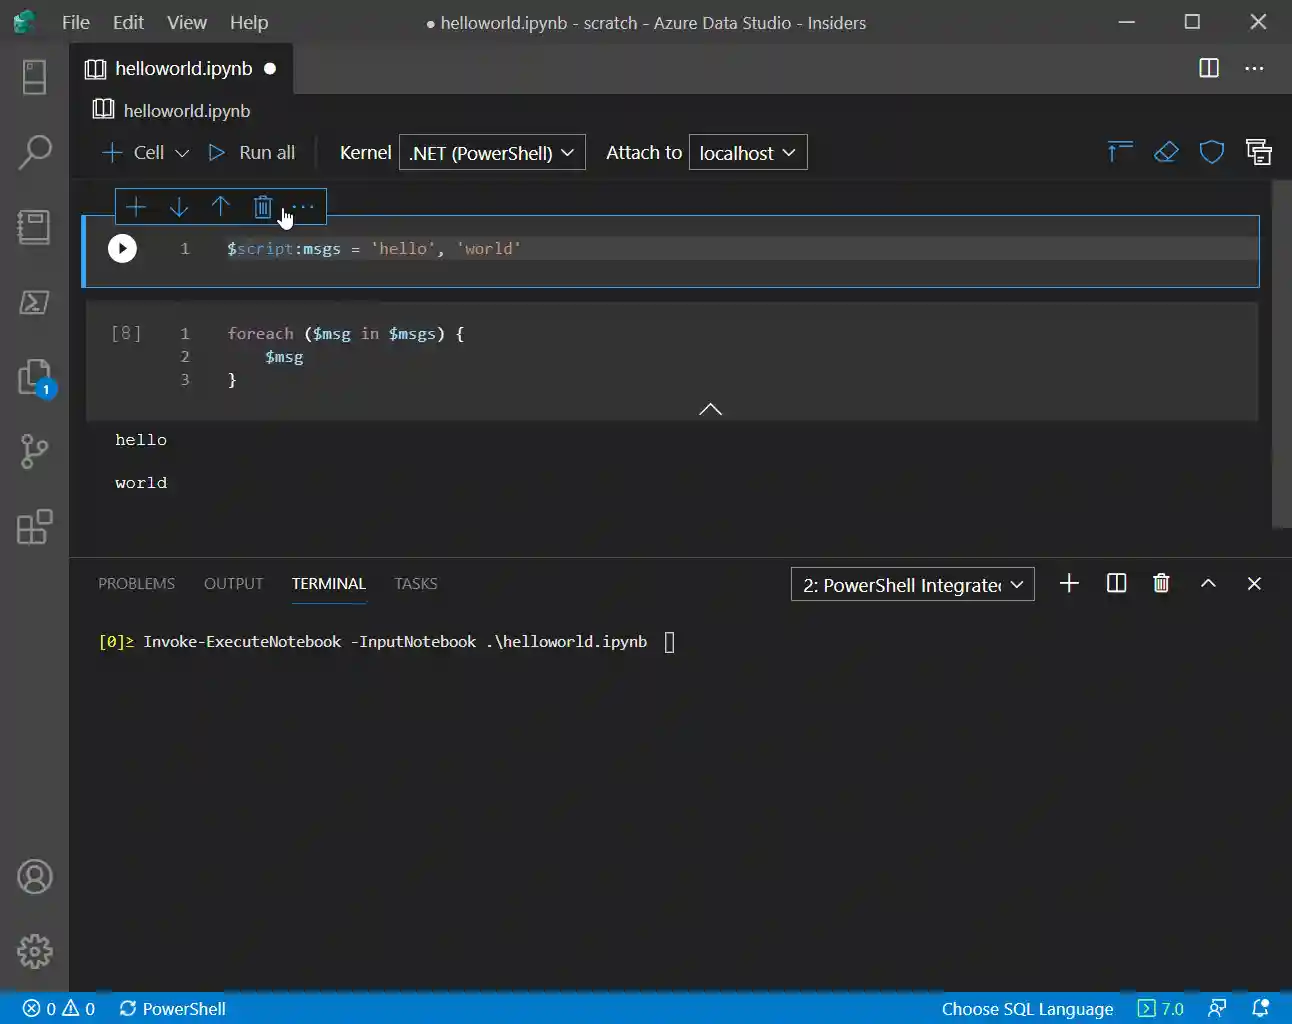The image size is (1292, 1024).
Task: Open the Kernel dropdown .NET (PowerShell)
Action: click(x=492, y=153)
